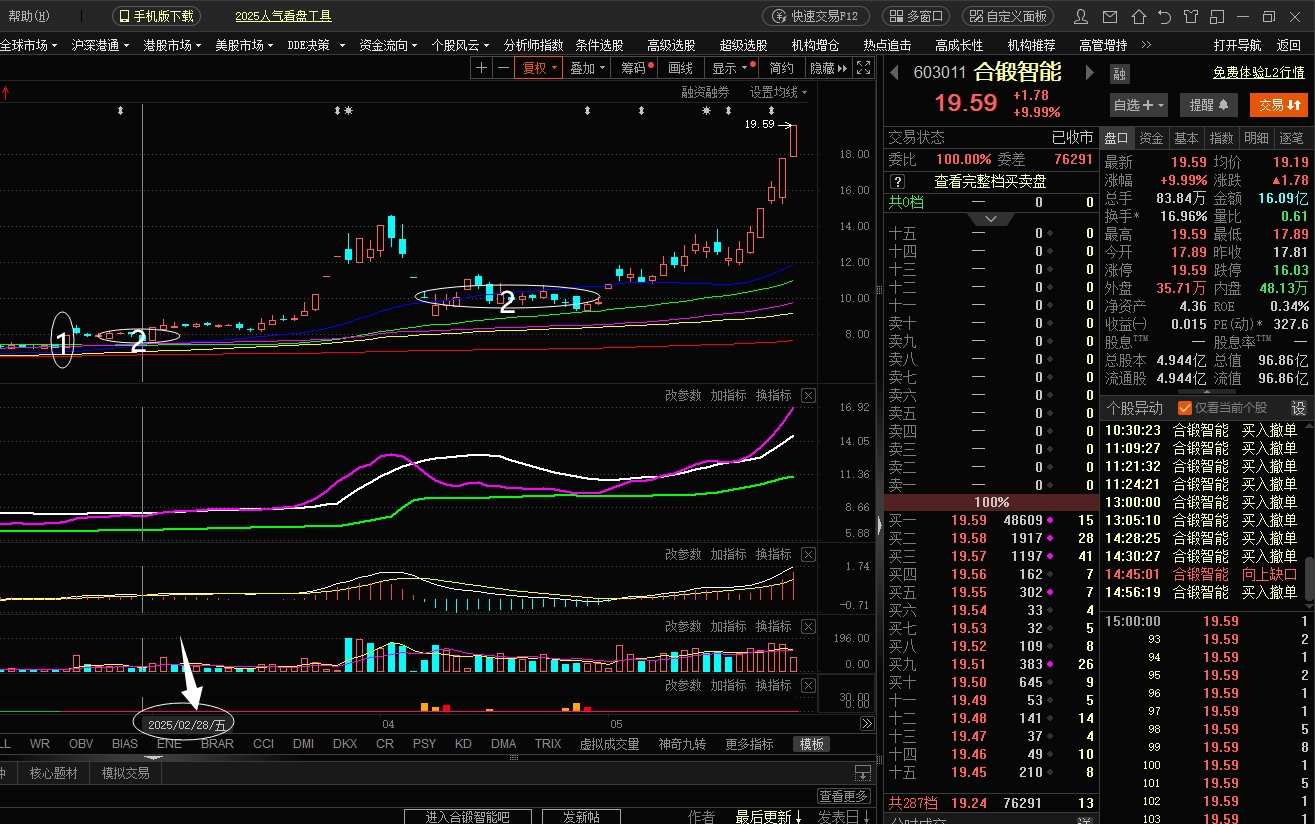
Task: Click the 设 settings icon in 个股异动
Action: [x=1298, y=407]
